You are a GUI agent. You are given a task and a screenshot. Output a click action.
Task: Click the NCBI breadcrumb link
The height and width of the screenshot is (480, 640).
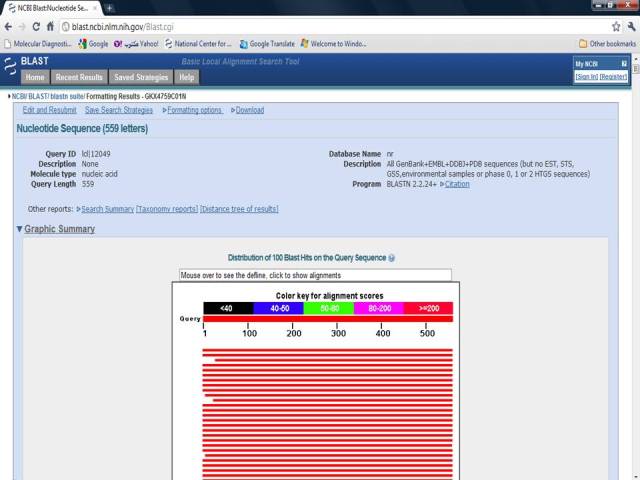(18, 96)
